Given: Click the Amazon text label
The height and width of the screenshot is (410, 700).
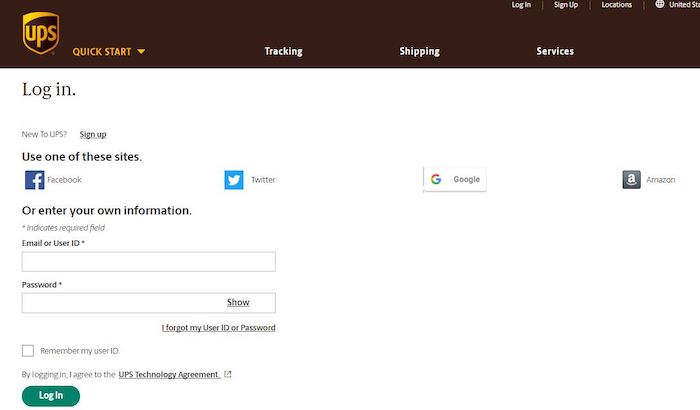Looking at the screenshot, I should click(x=661, y=180).
